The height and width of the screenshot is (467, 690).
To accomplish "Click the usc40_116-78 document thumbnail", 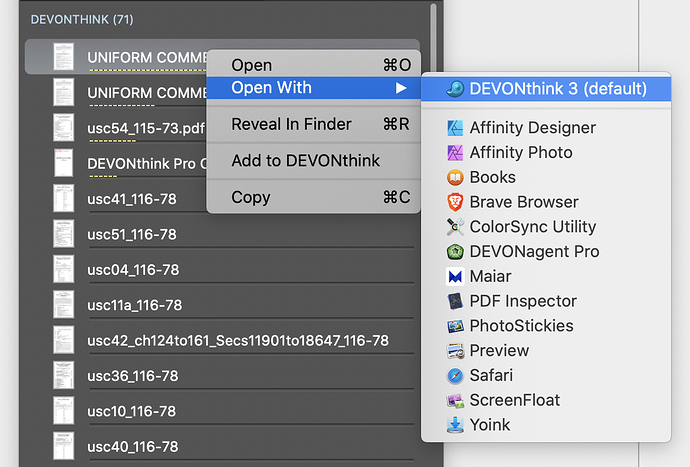I will pos(63,446).
